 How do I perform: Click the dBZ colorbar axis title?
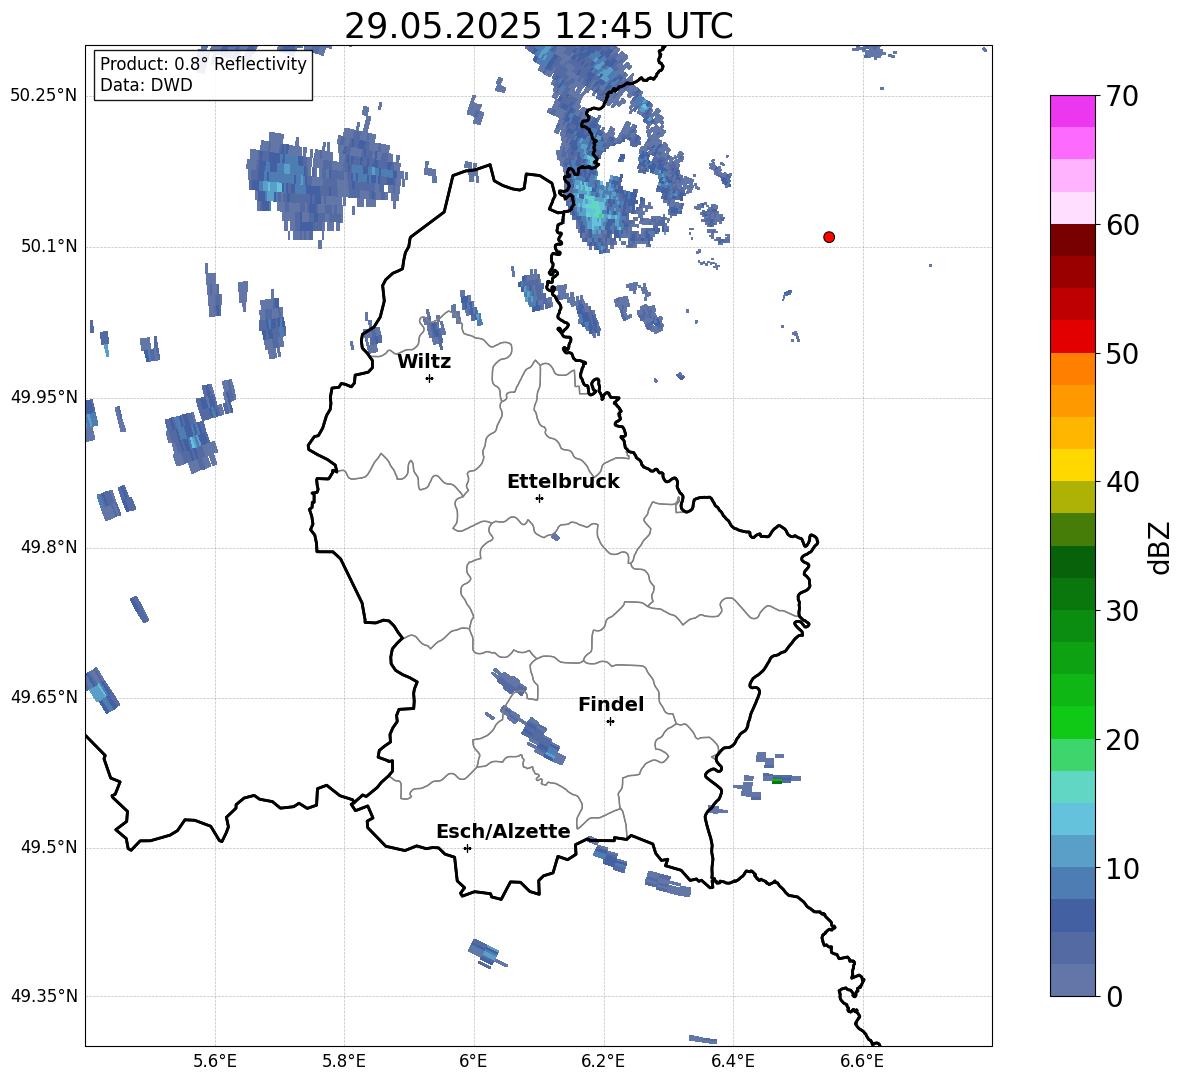pos(1159,547)
